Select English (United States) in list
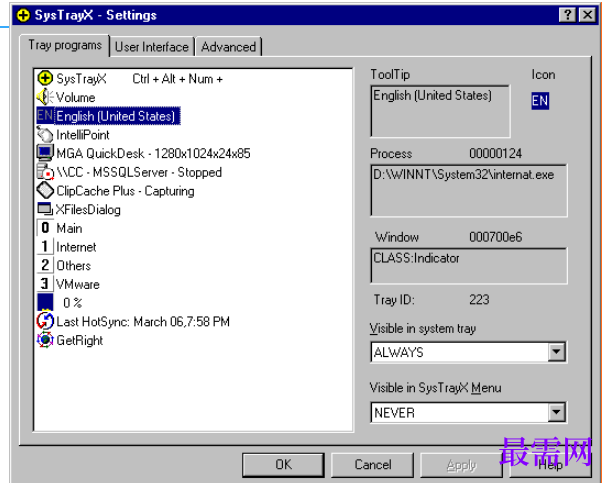The width and height of the screenshot is (611, 483). 115,116
